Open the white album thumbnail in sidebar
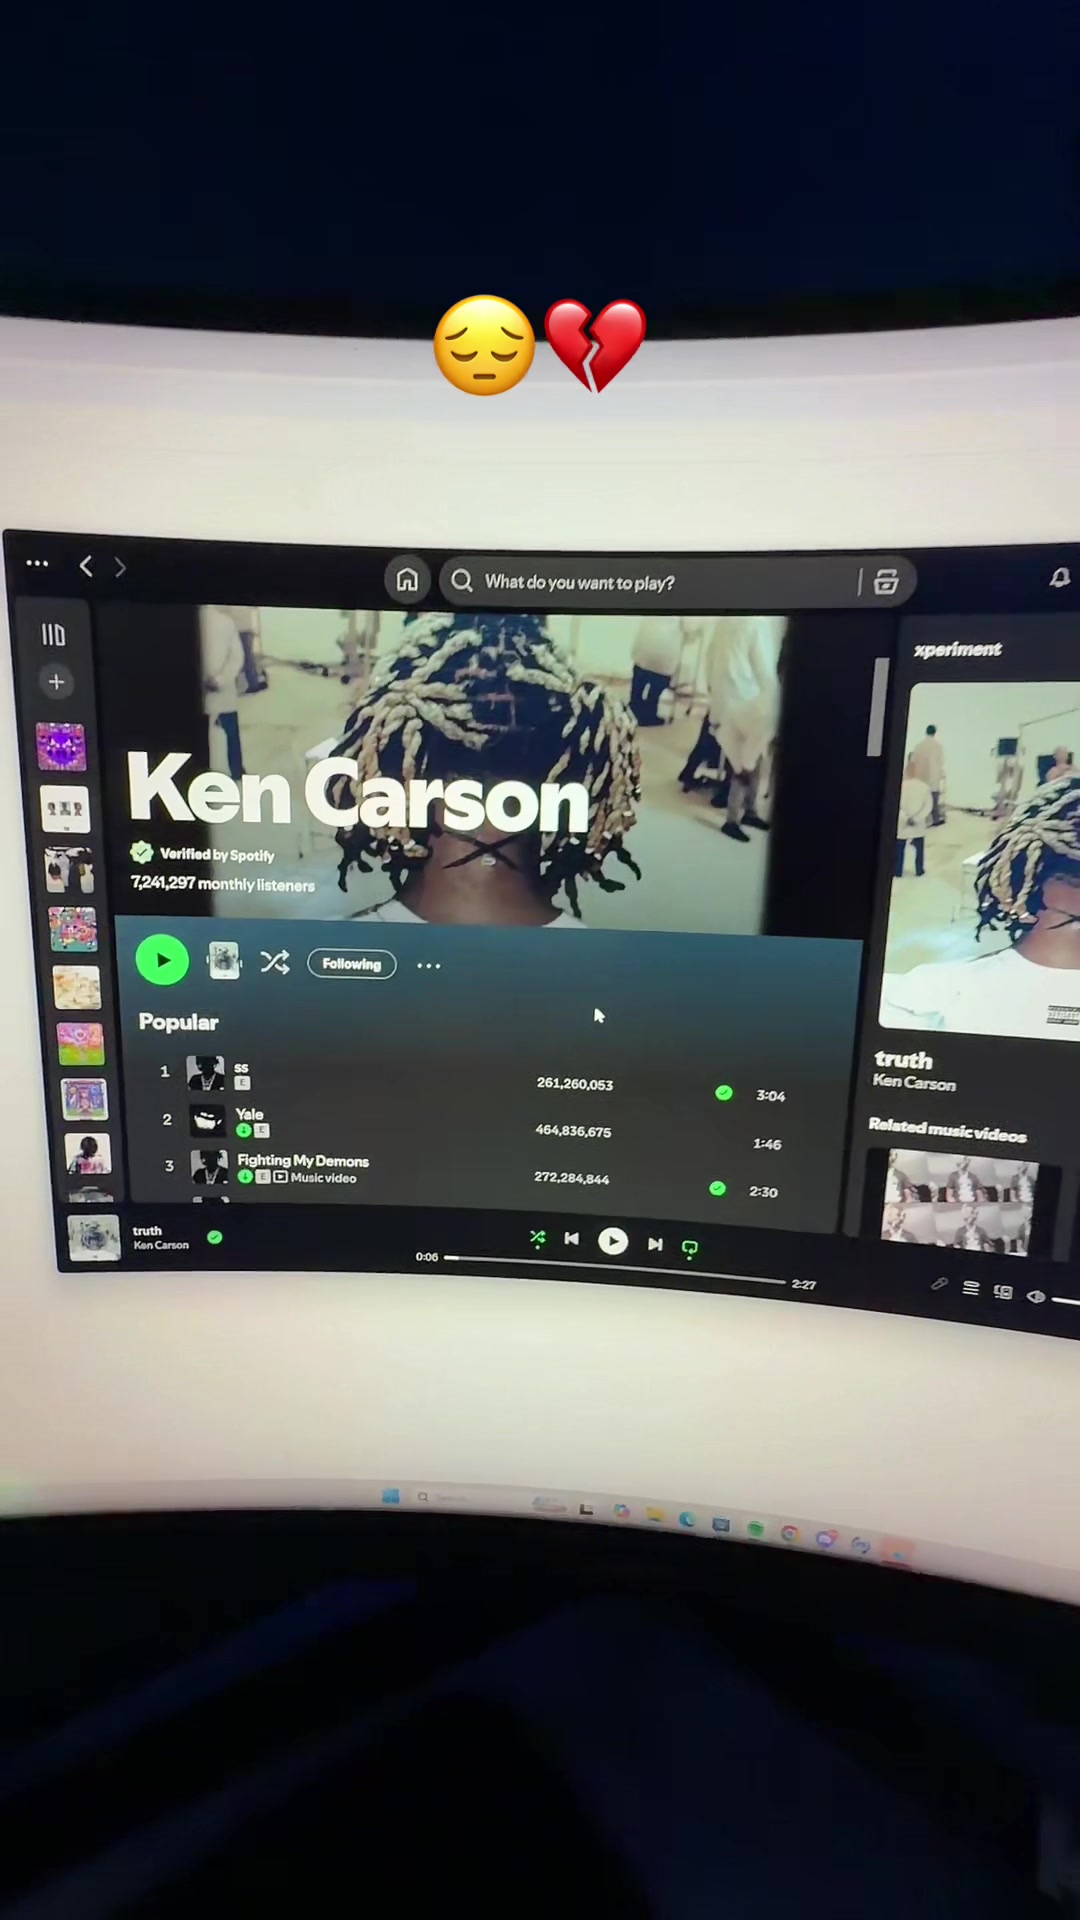This screenshot has height=1920, width=1080. (66, 808)
